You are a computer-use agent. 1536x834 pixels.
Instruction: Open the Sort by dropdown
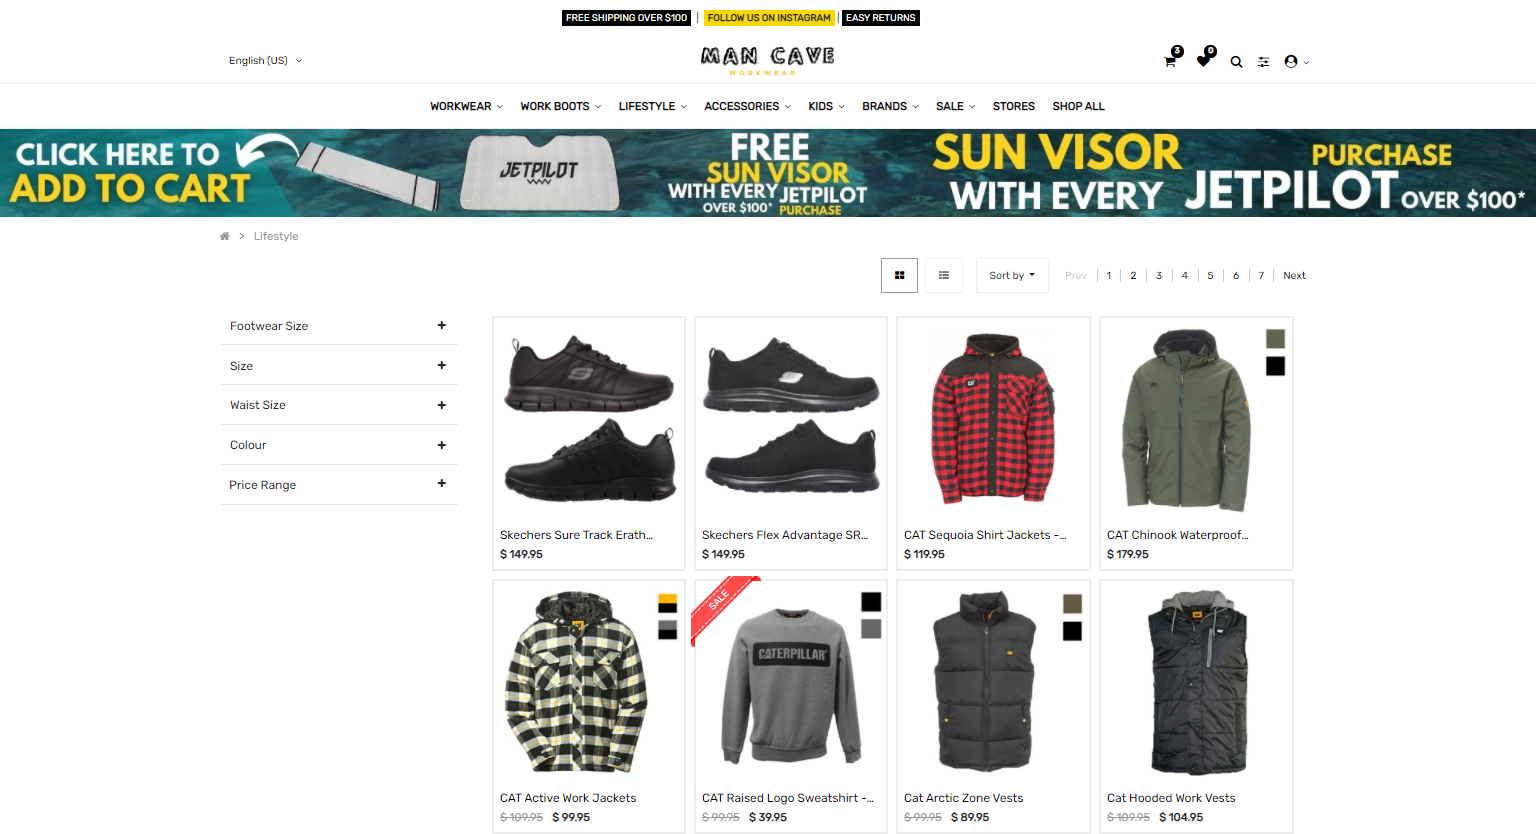(x=1012, y=275)
